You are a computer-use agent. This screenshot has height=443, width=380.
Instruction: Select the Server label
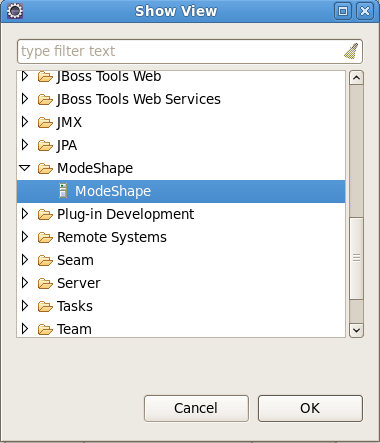click(79, 283)
